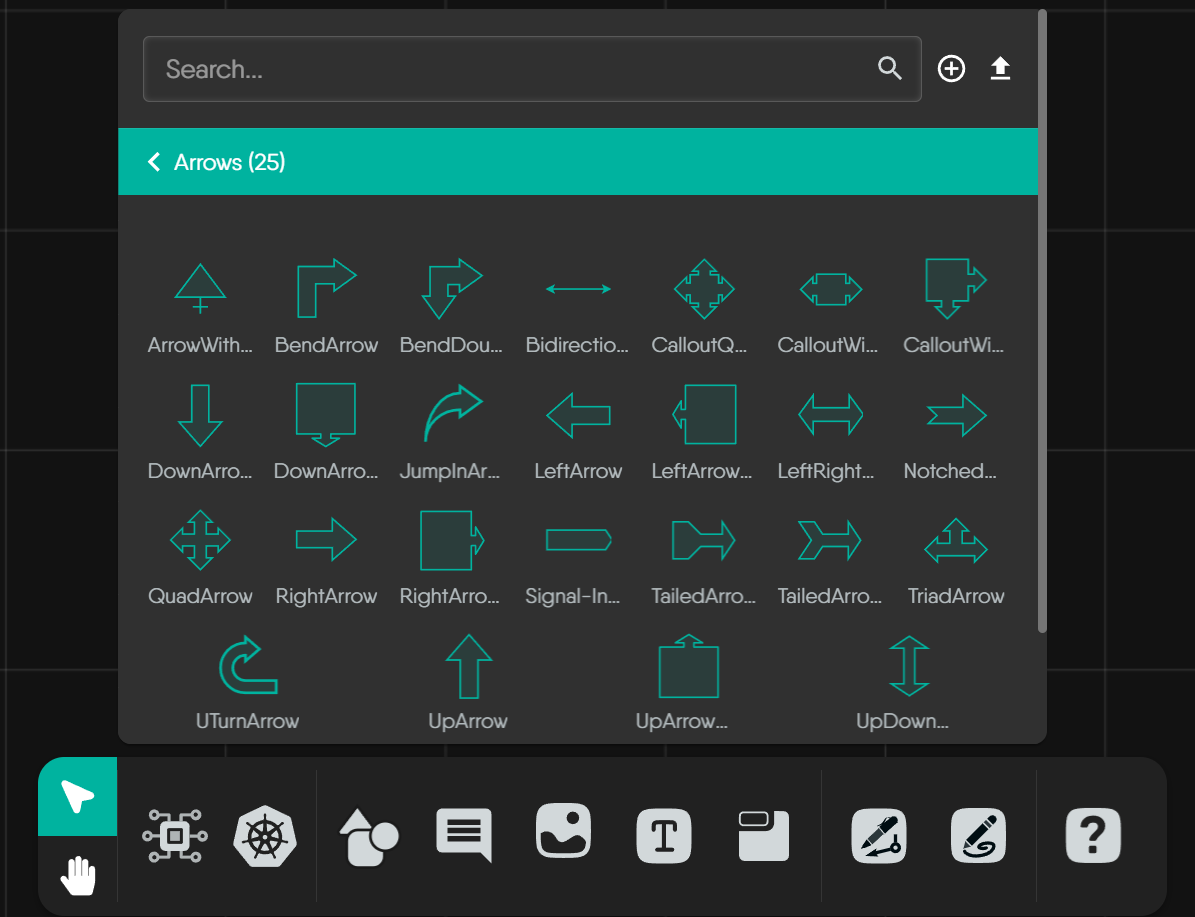1195x917 pixels.
Task: Open the comment tool
Action: tap(464, 837)
